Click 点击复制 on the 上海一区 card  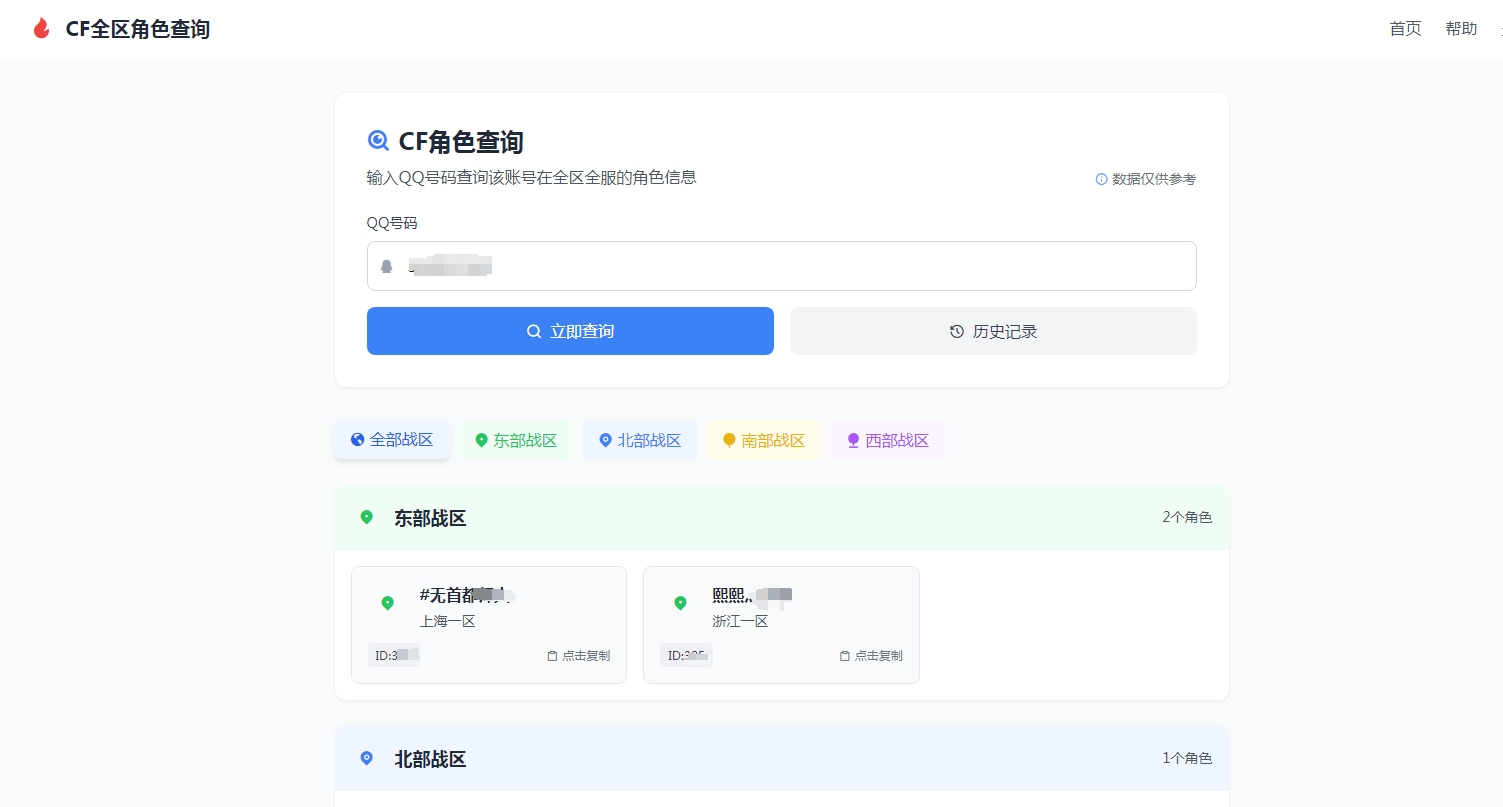click(578, 656)
